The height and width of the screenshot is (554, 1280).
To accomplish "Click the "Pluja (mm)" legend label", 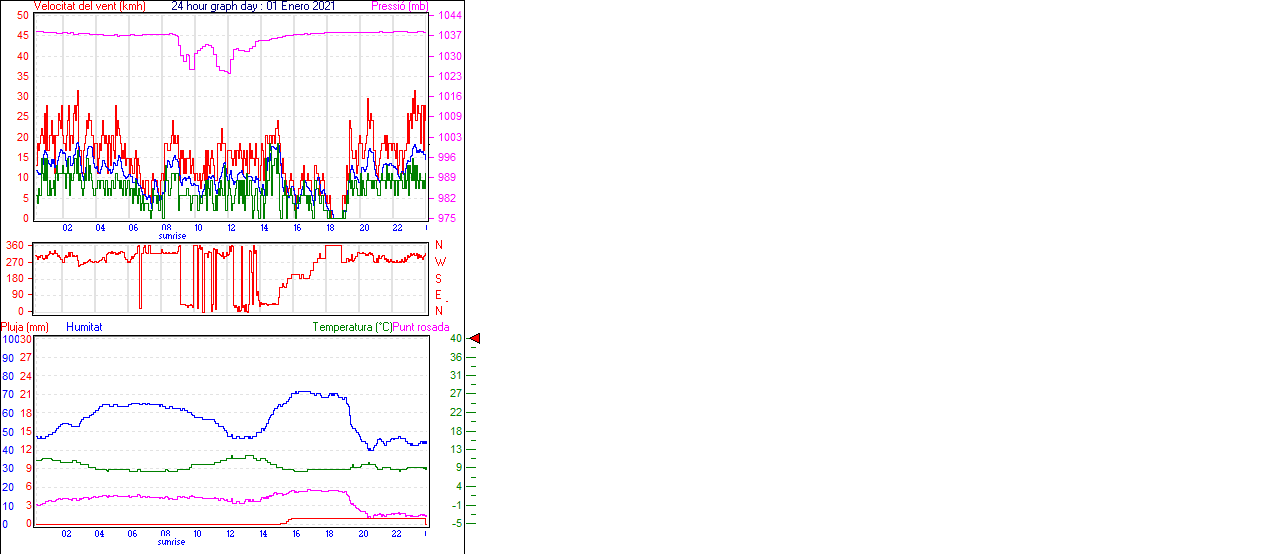I will 24,327.
